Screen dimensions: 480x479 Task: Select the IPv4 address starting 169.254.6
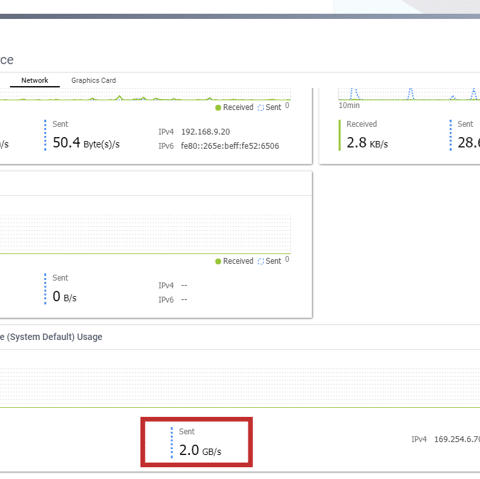[457, 439]
